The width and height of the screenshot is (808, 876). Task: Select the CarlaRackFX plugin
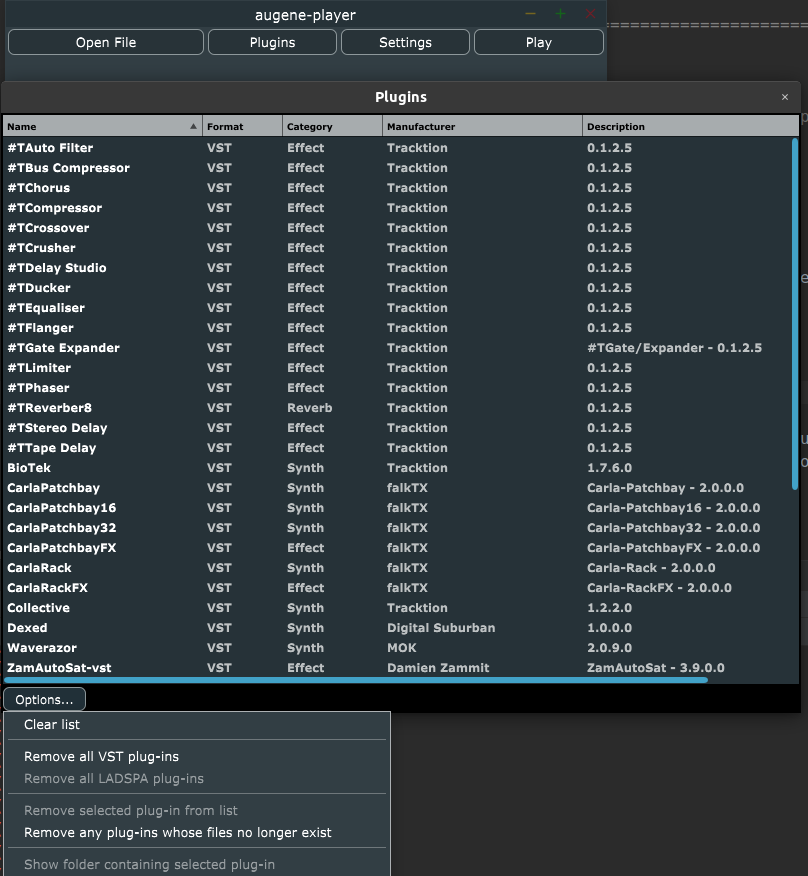398,588
